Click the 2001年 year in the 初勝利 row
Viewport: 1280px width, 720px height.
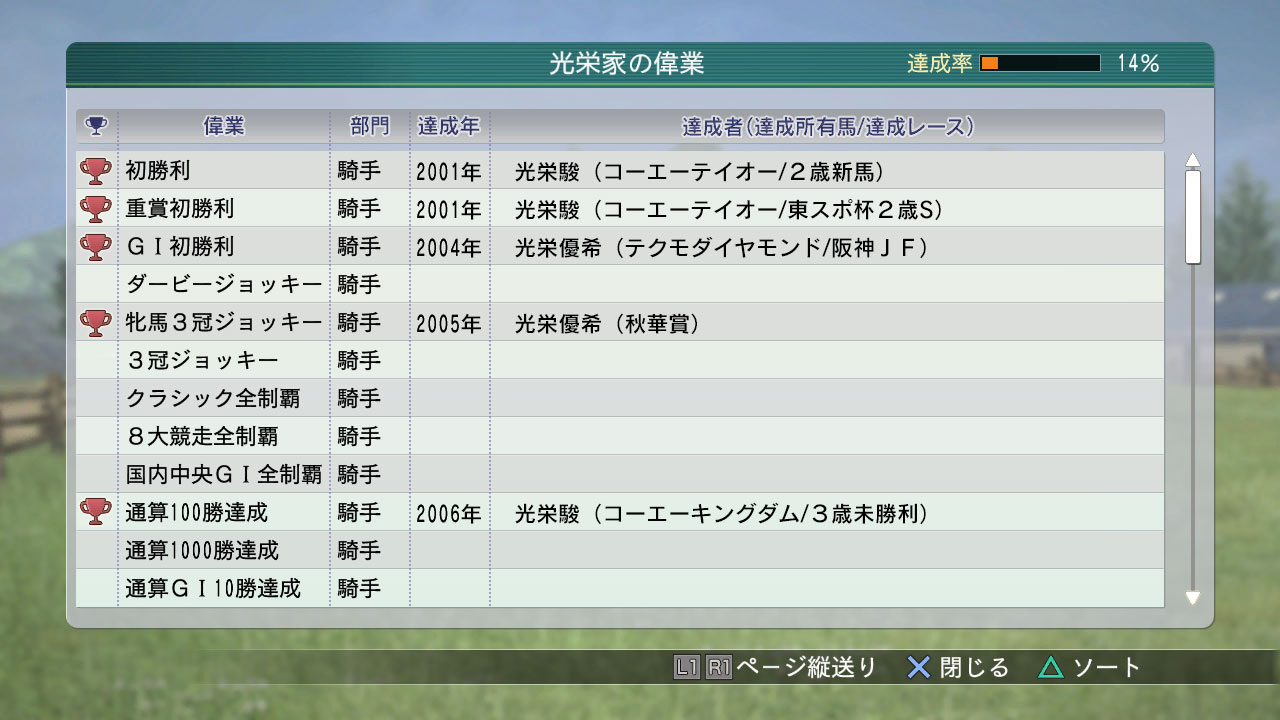coord(449,171)
